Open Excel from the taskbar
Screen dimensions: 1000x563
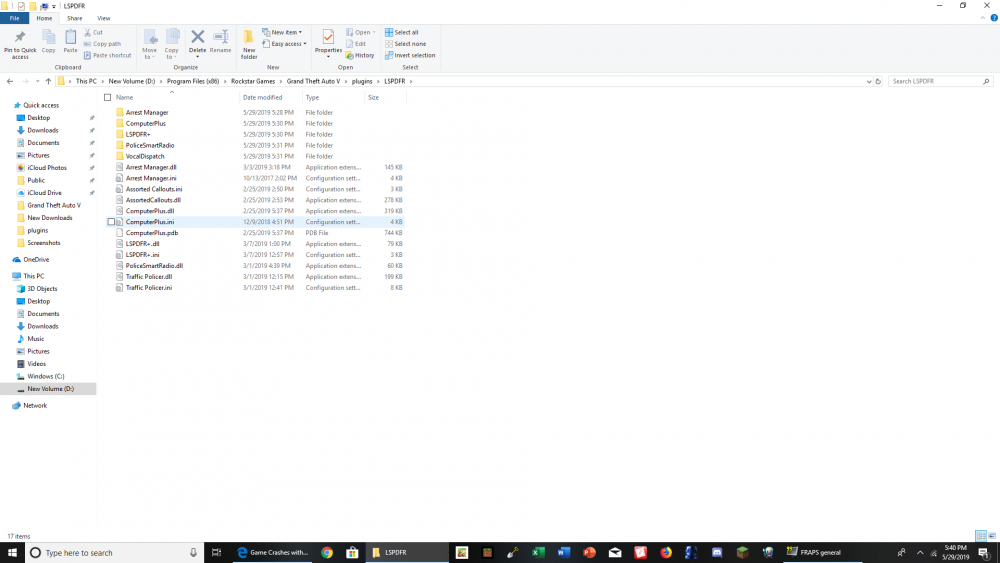pos(538,553)
